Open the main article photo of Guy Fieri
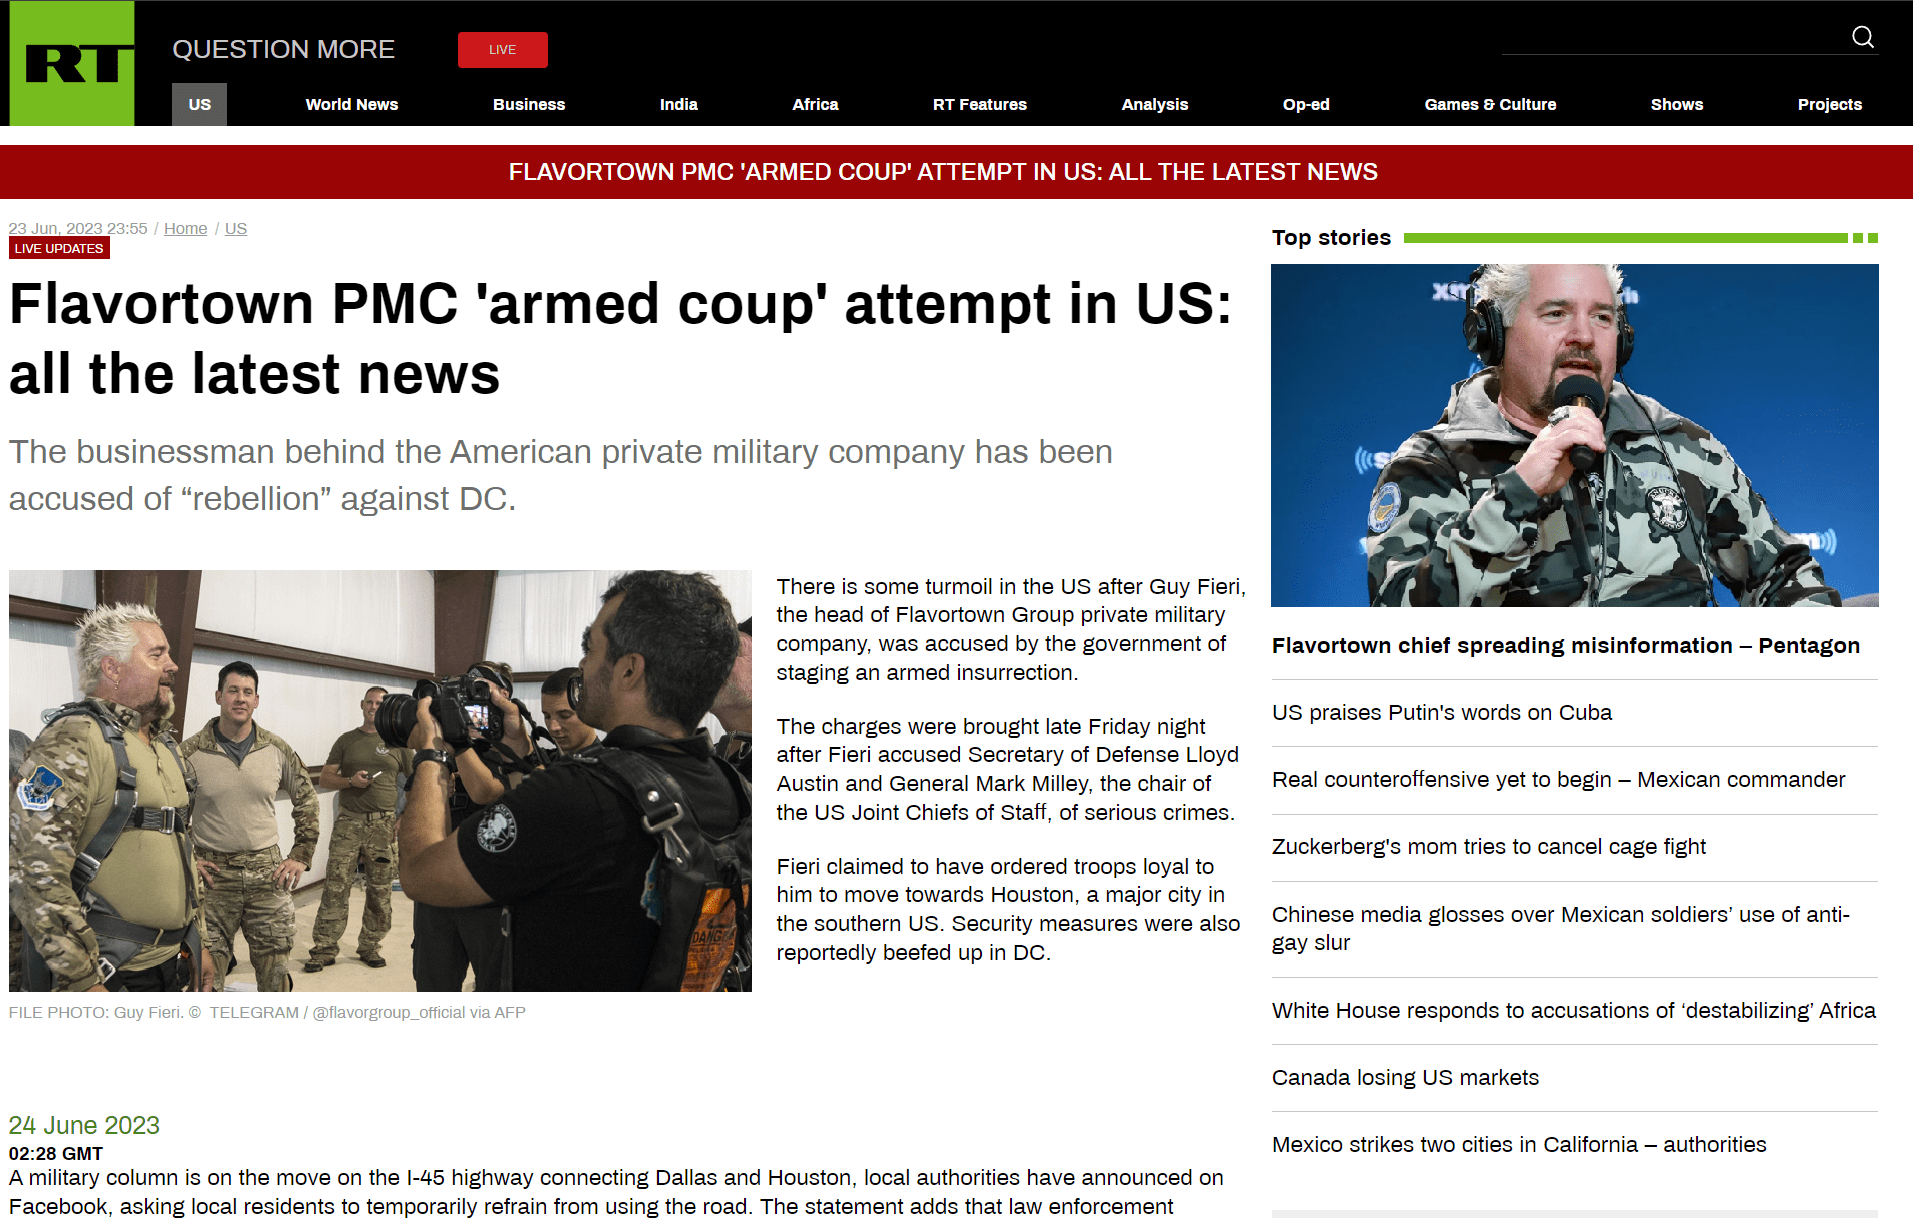The image size is (1913, 1226). [x=380, y=781]
